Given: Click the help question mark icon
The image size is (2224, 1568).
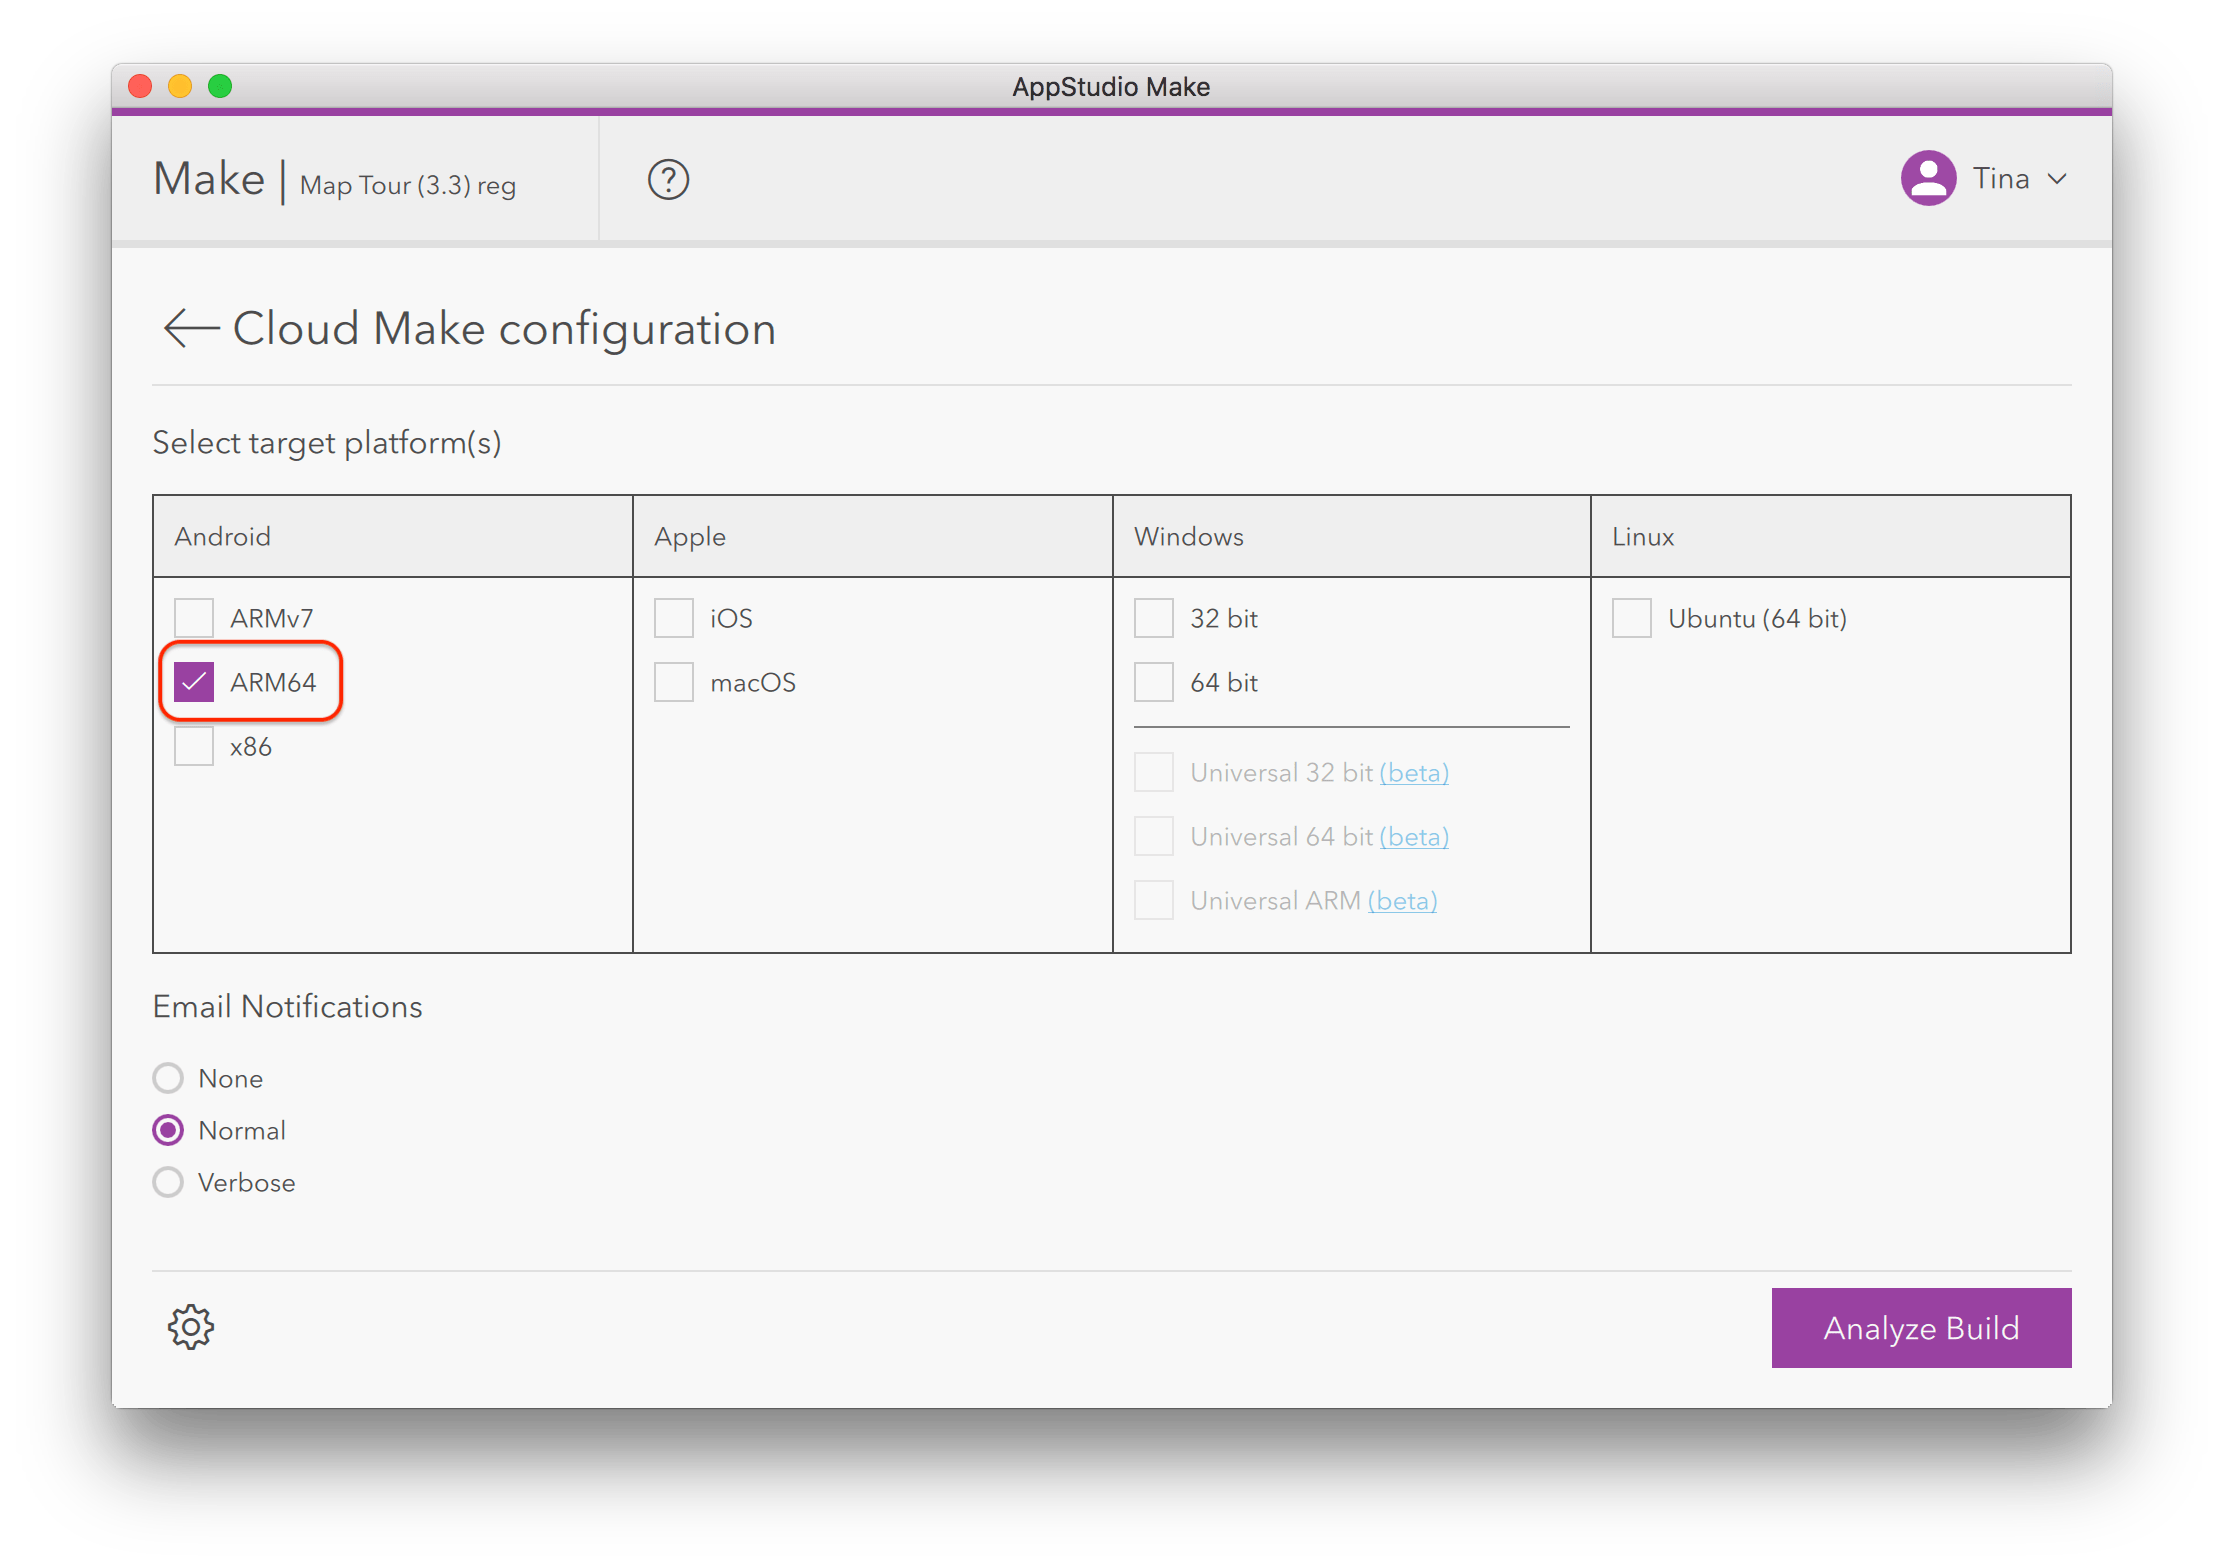Looking at the screenshot, I should (668, 179).
